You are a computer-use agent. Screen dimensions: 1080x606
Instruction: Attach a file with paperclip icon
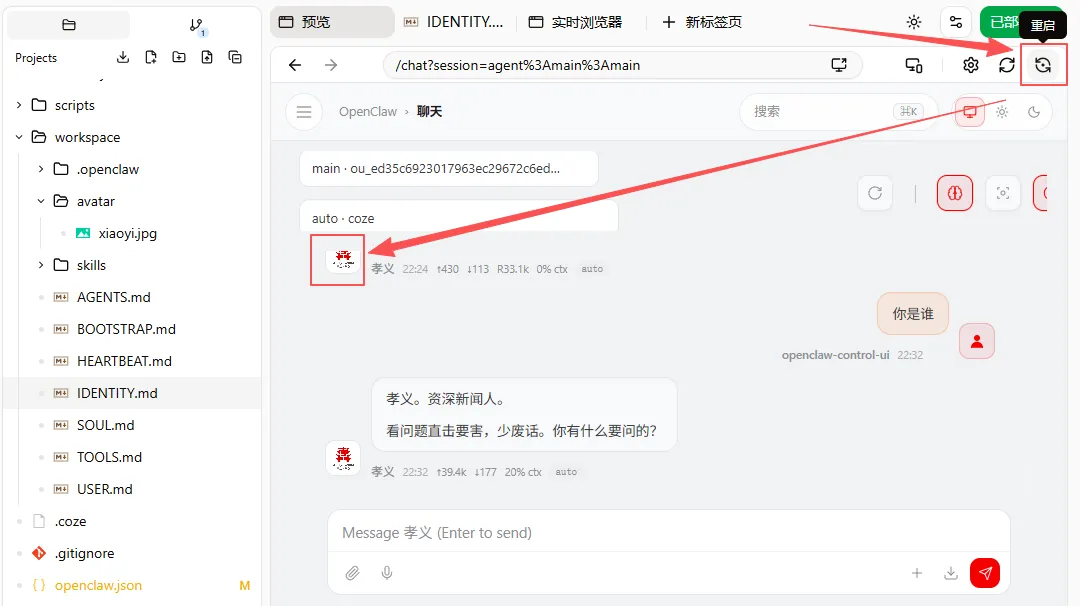pos(353,573)
